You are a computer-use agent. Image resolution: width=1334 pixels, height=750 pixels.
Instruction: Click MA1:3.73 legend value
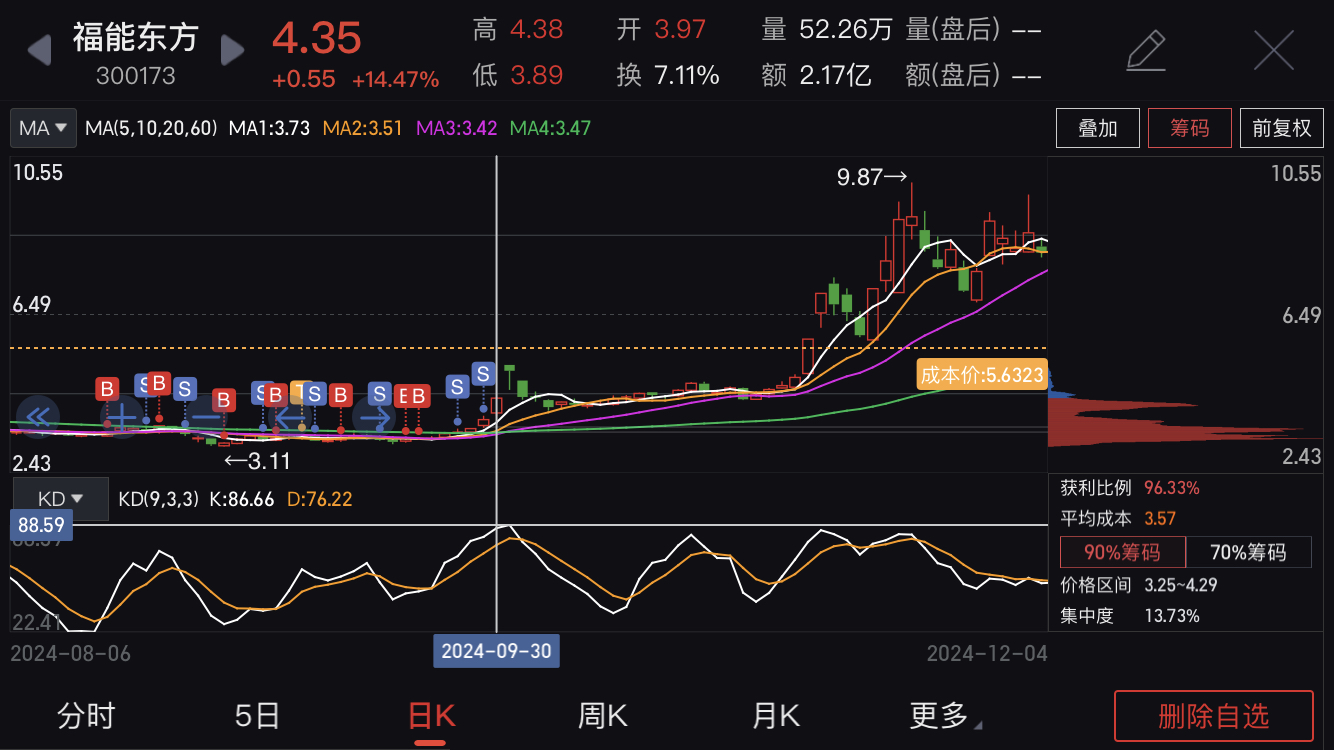[x=269, y=128]
